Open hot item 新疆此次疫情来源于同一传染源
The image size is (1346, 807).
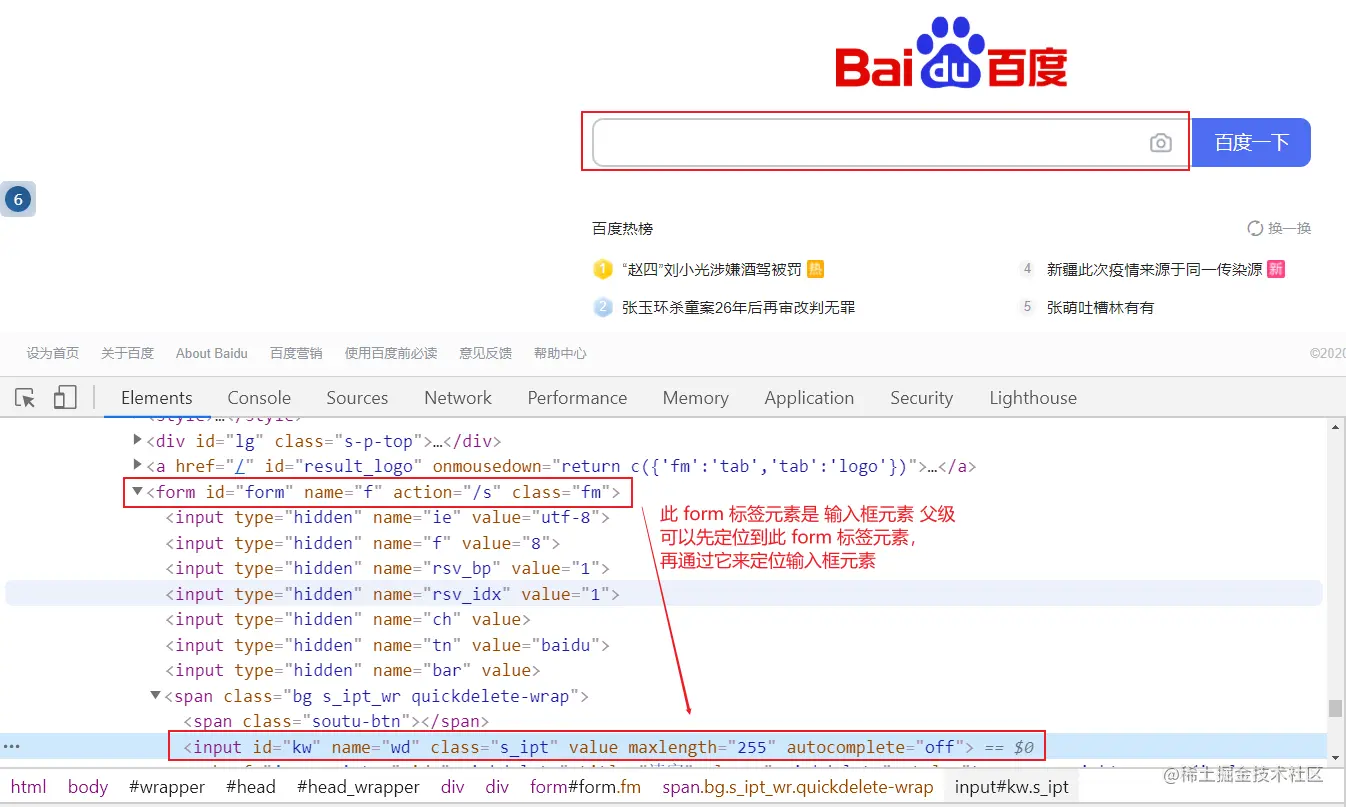coord(1154,269)
